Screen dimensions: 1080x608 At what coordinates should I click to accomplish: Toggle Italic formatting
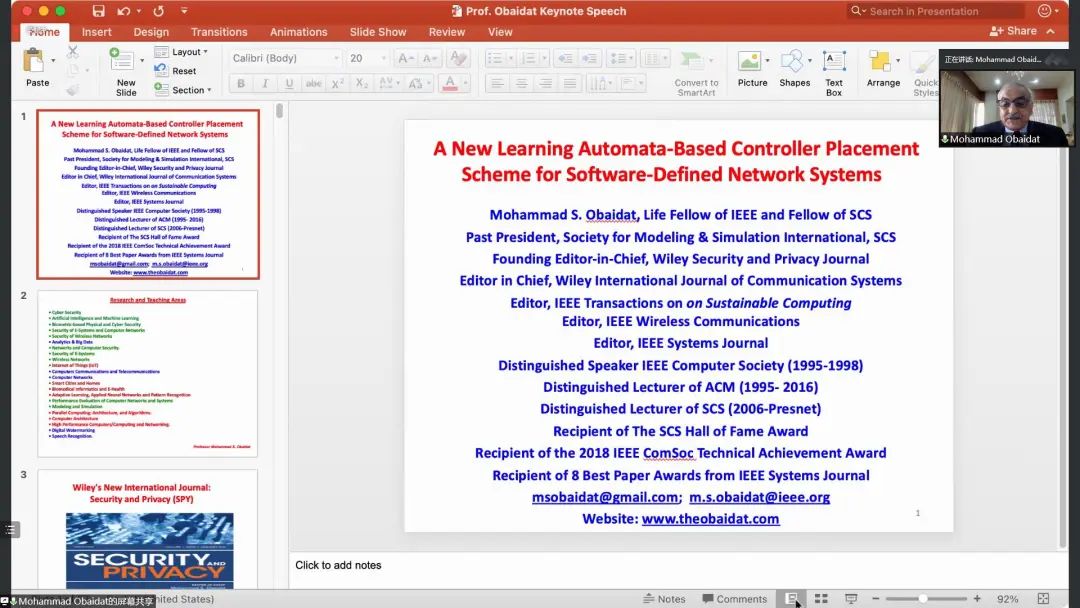point(265,83)
